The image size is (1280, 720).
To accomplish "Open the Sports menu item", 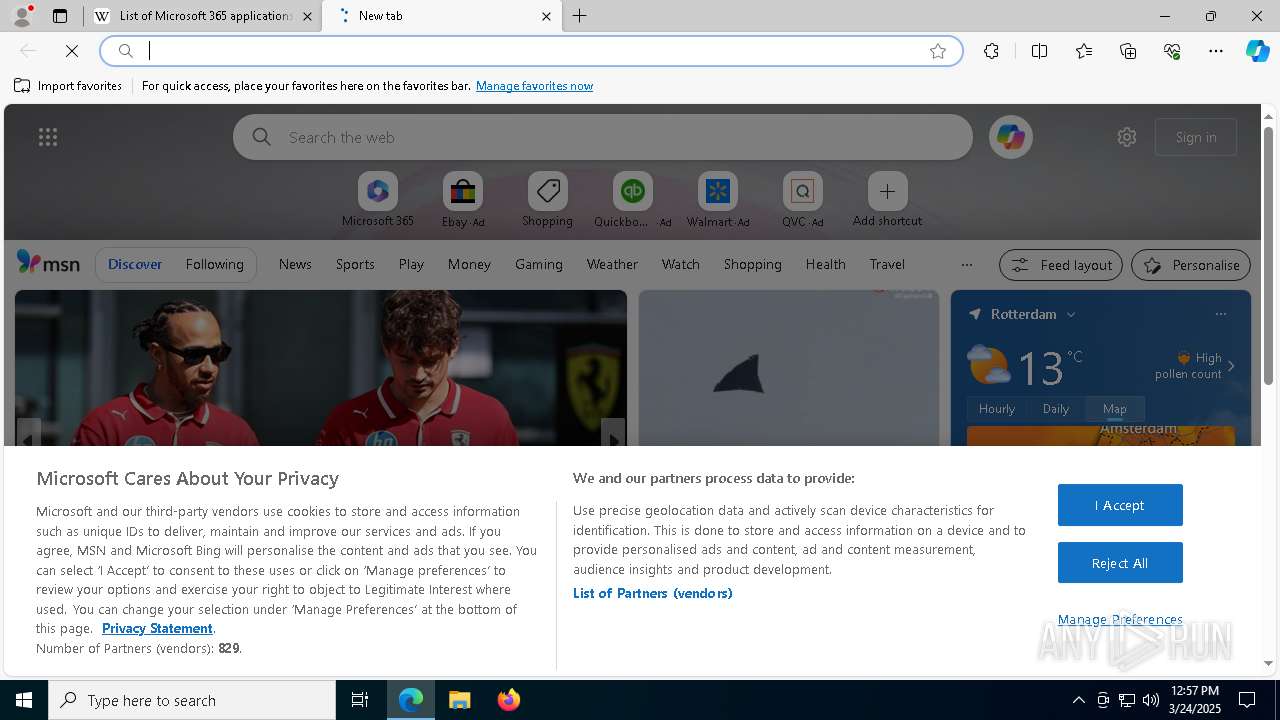I will click(x=355, y=264).
